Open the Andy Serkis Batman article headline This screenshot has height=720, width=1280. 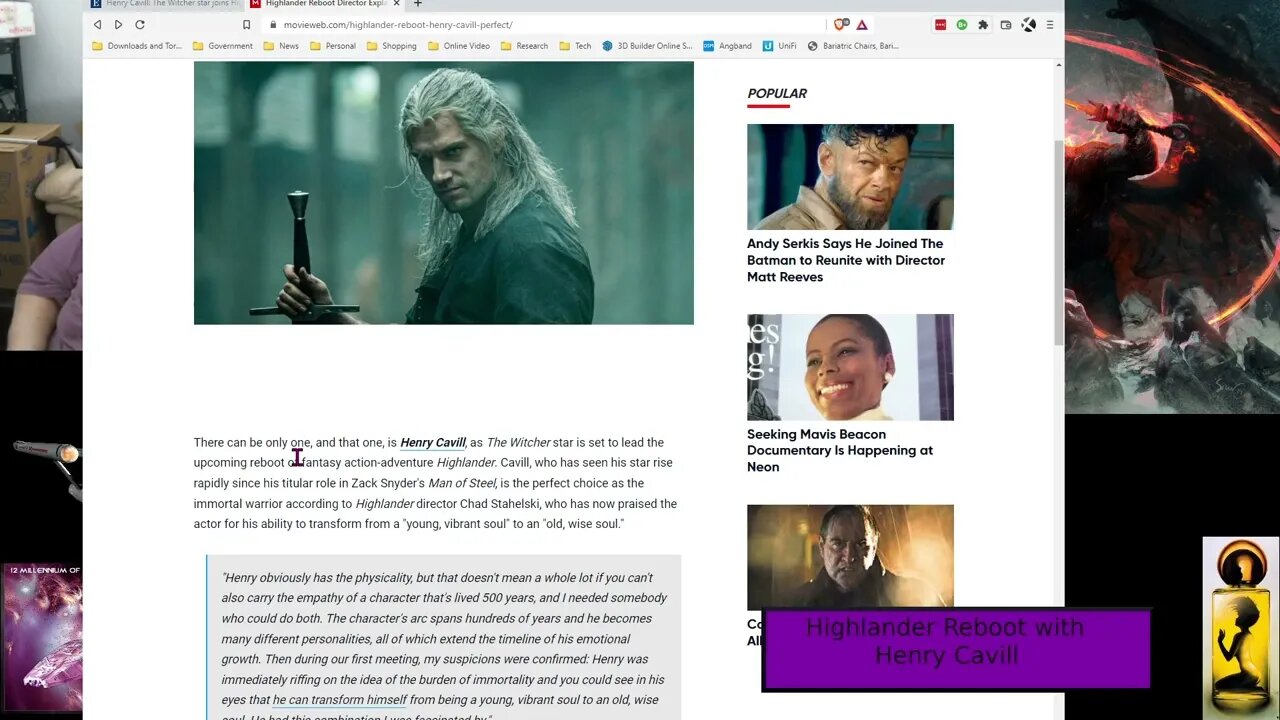point(846,260)
